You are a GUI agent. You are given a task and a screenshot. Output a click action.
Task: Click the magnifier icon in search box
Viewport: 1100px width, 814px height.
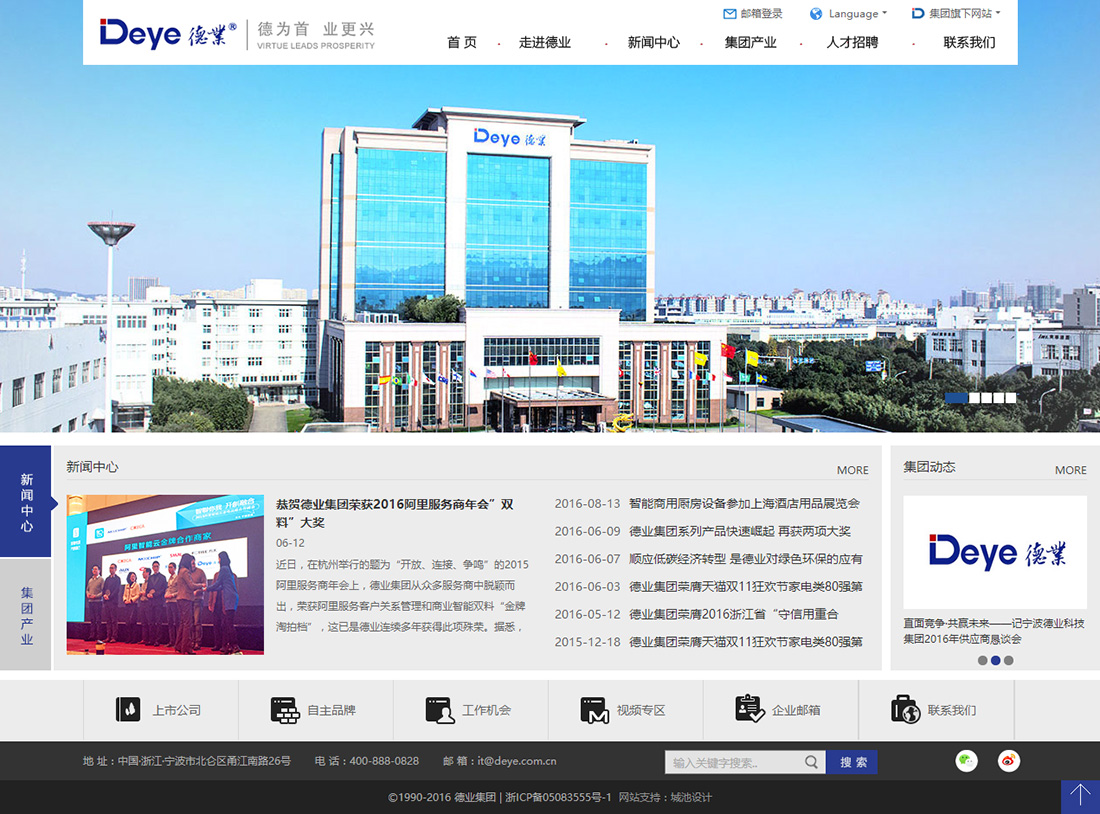point(811,762)
